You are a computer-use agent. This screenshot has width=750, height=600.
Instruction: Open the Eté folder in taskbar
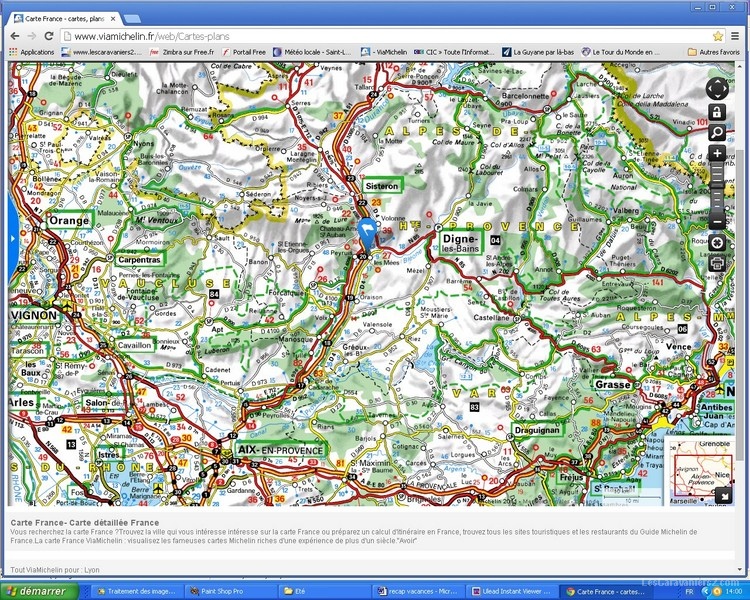coord(323,591)
